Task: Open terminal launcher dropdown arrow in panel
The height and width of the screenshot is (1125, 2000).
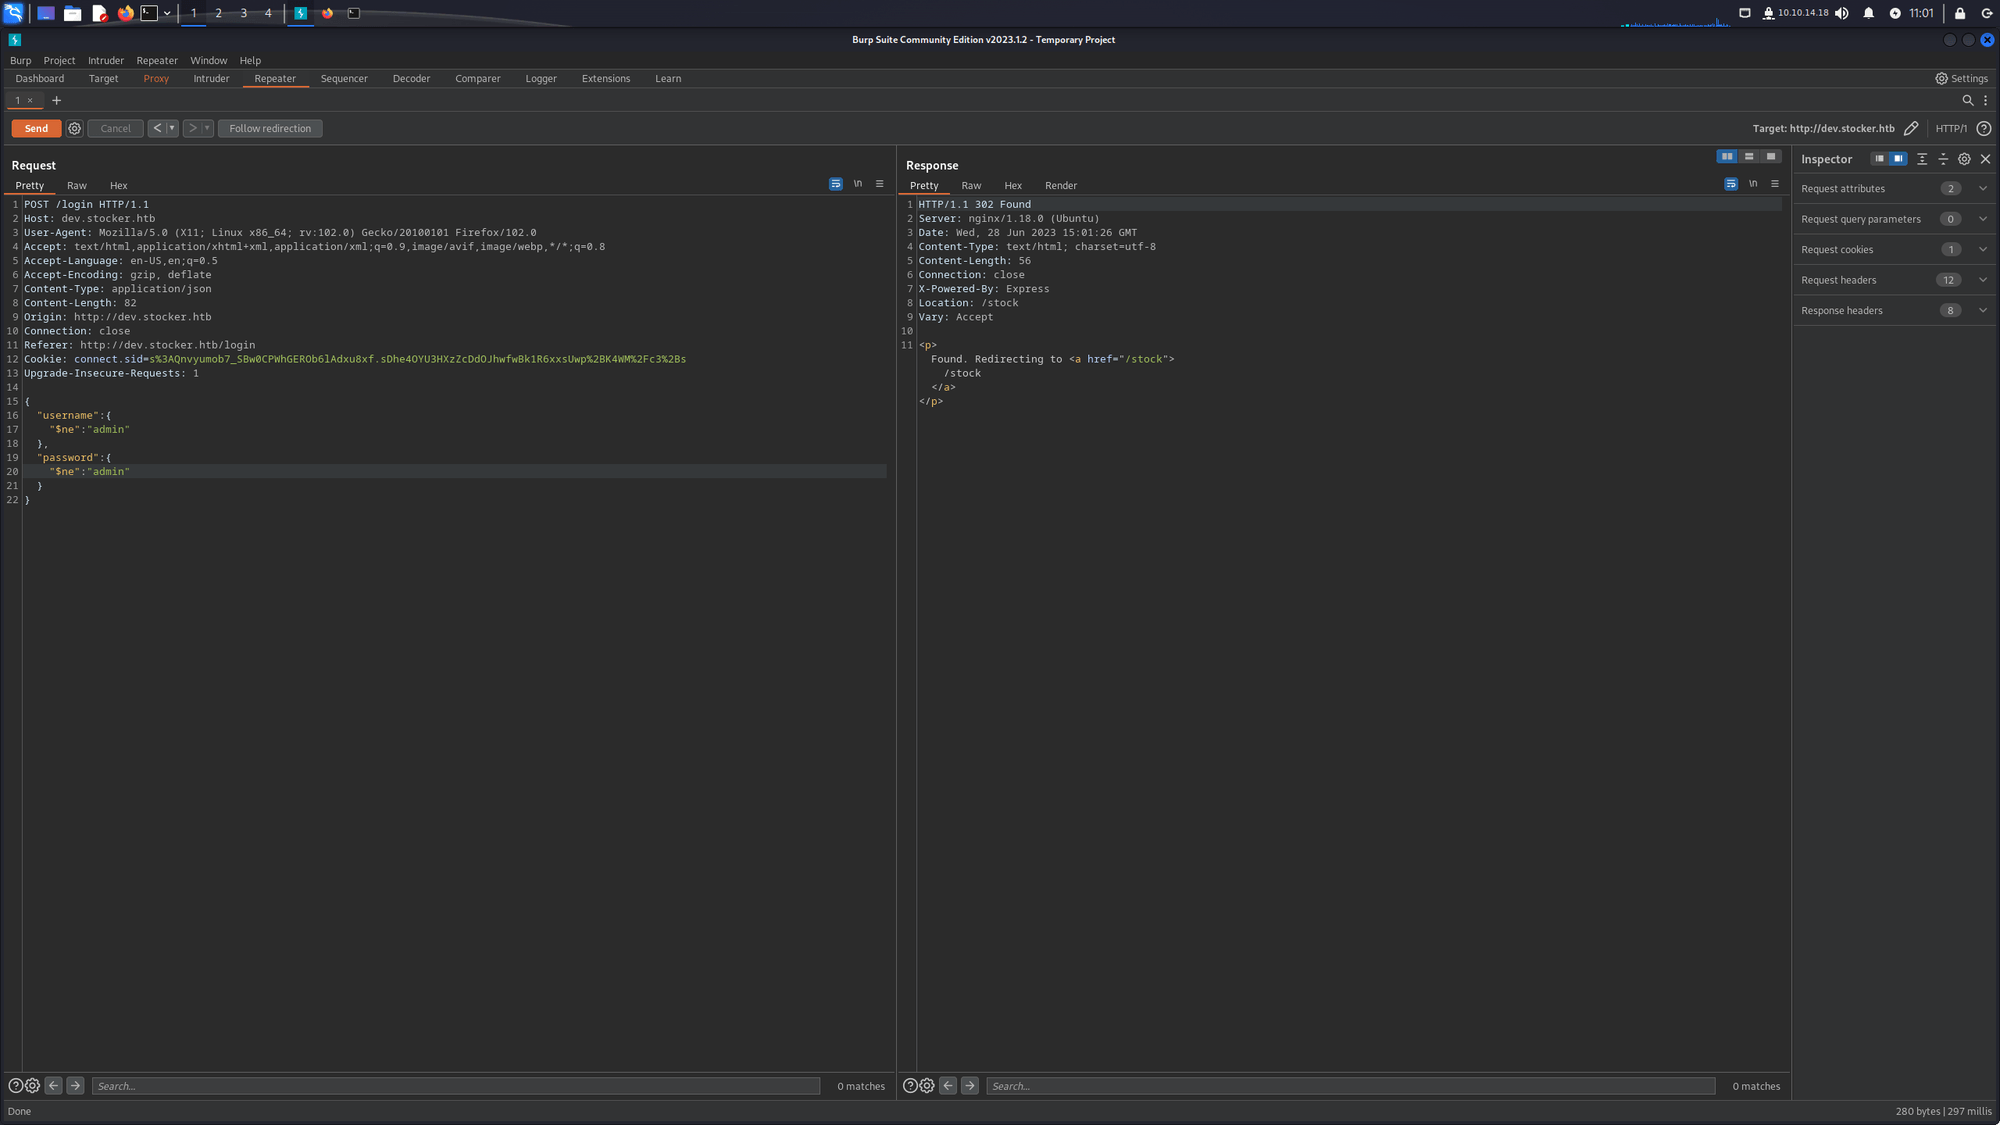Action: tap(167, 13)
